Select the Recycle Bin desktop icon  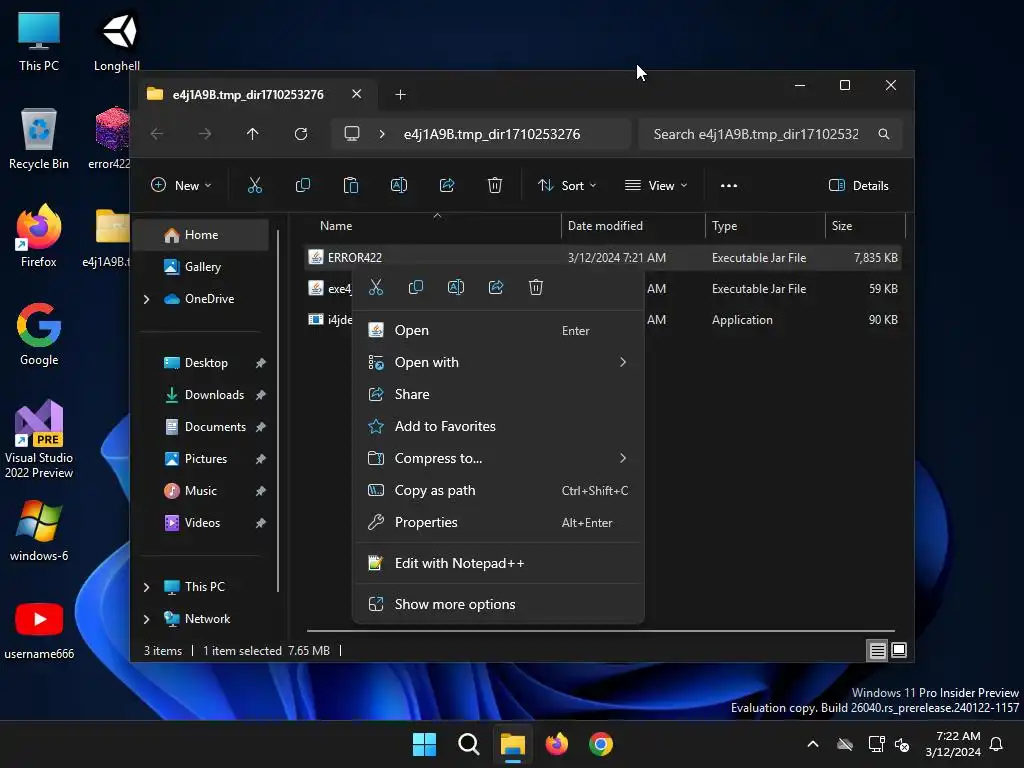tap(39, 138)
